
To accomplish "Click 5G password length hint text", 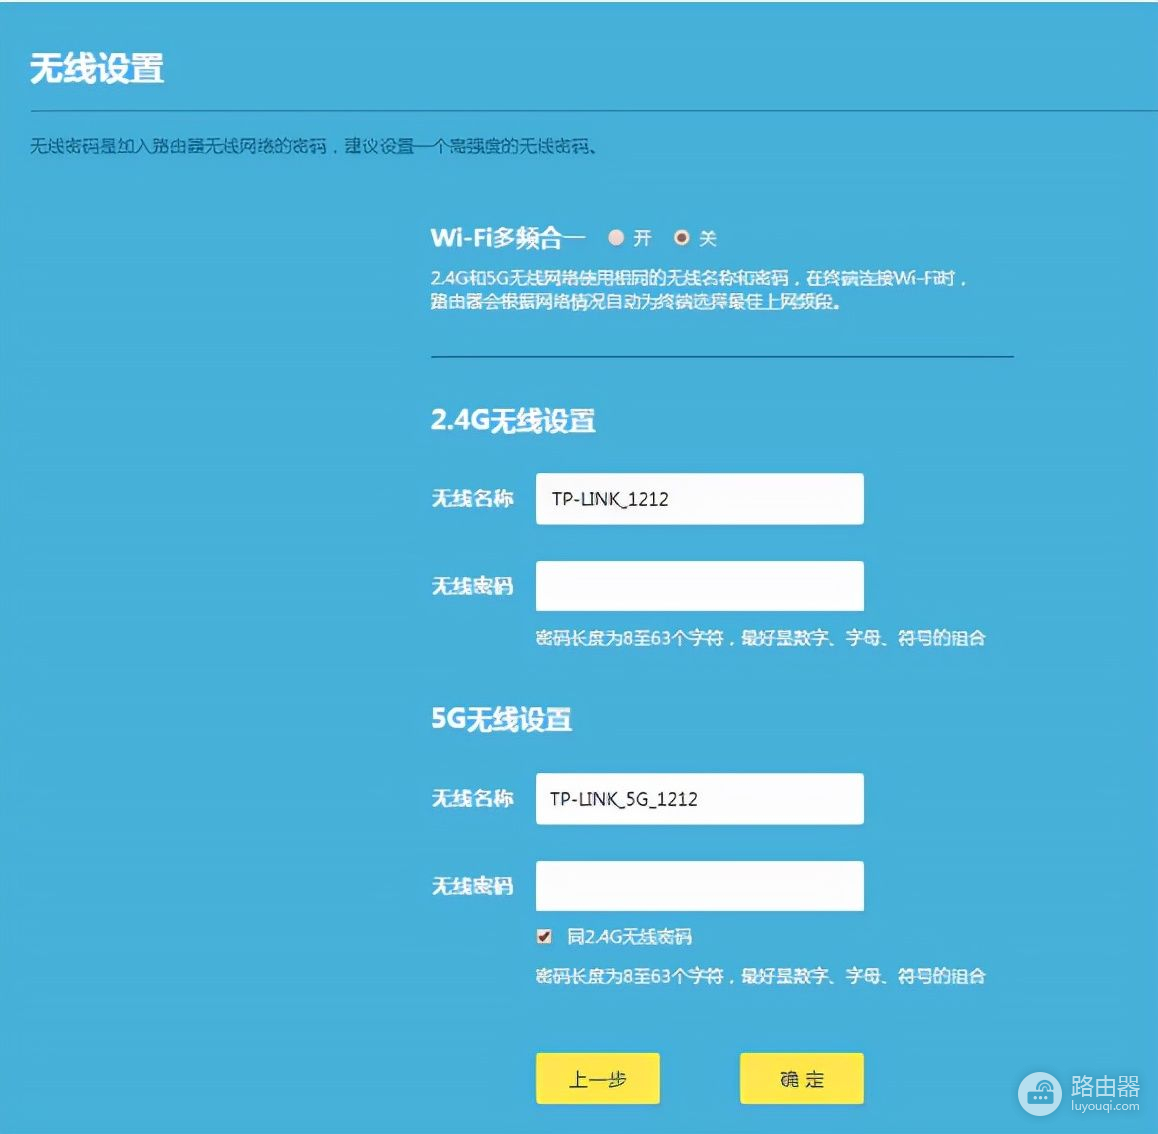I will 761,976.
